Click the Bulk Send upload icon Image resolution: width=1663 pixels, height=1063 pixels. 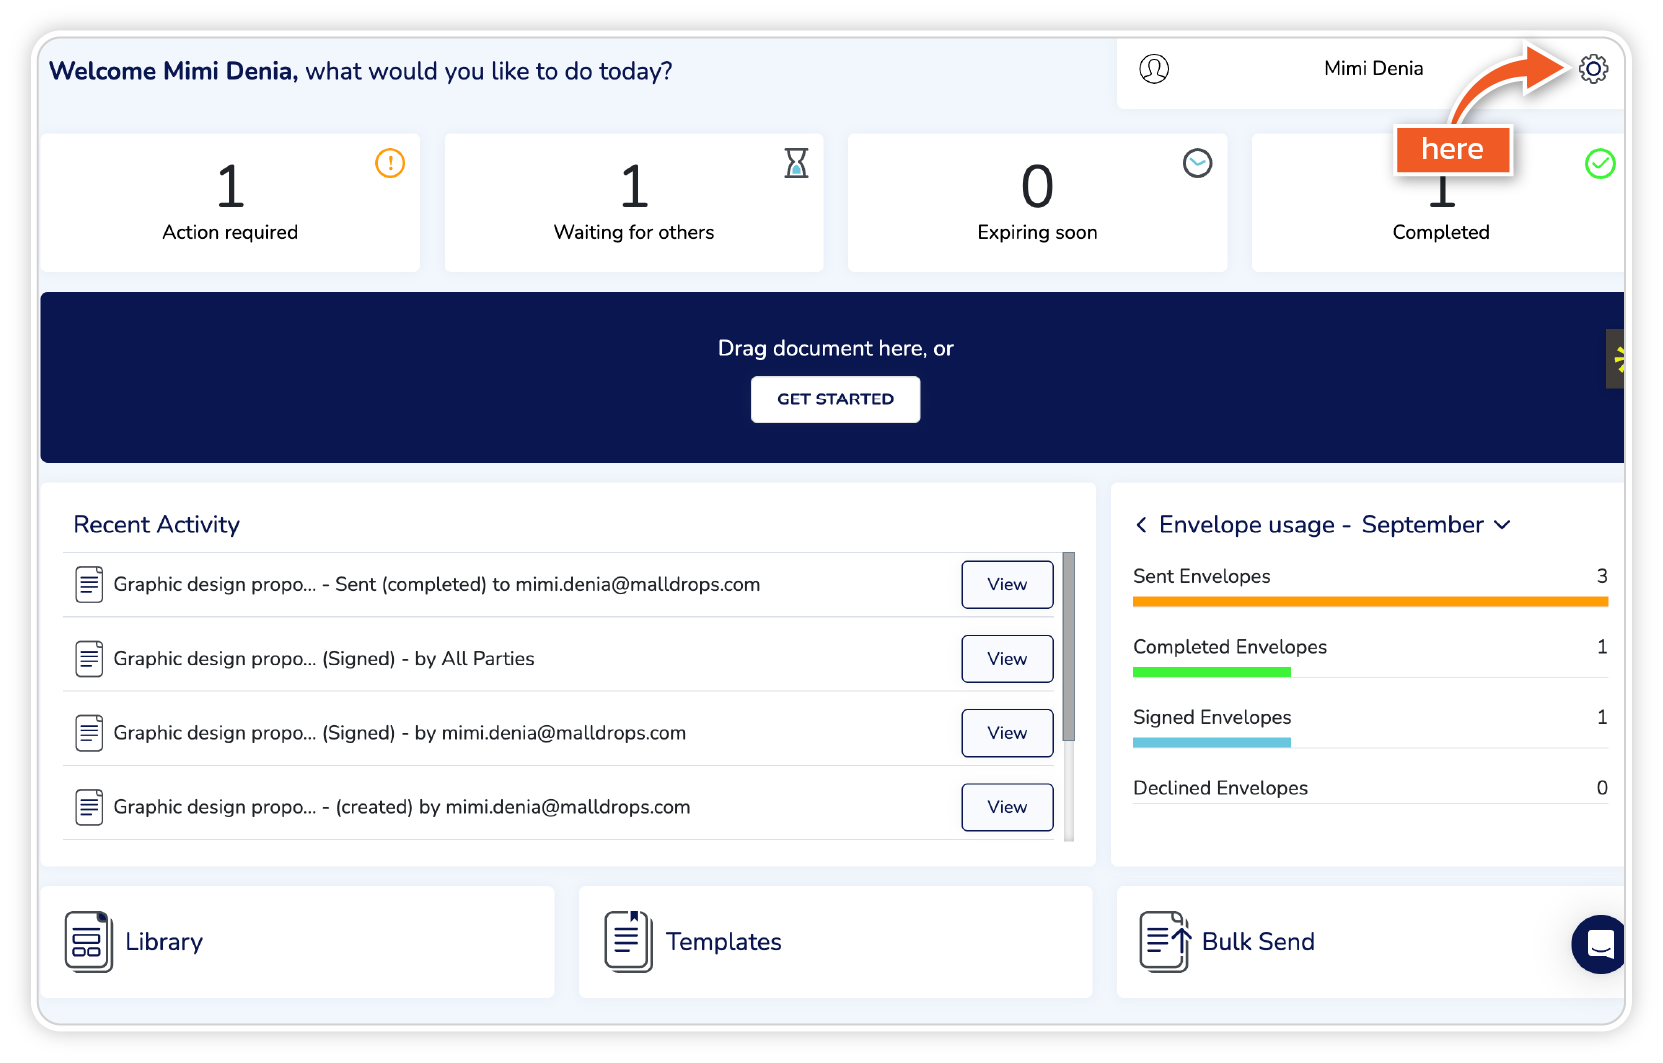coord(1166,941)
